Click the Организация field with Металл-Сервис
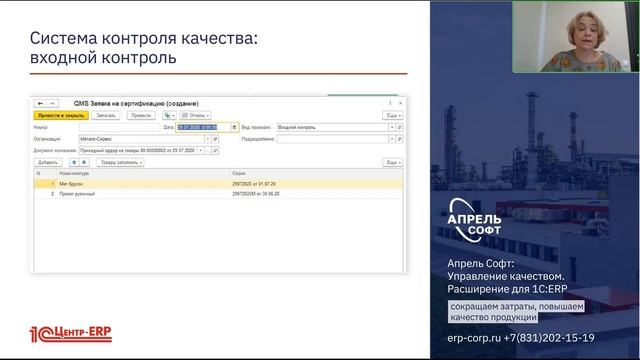 tap(141, 139)
